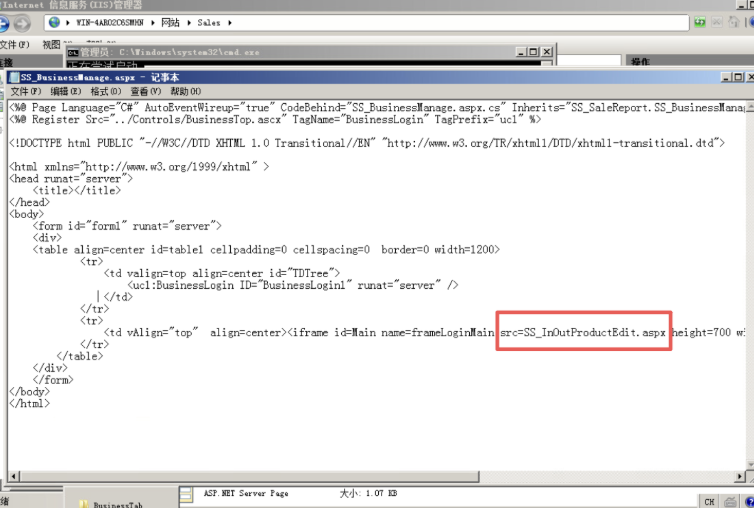Minimize the cmd.exe window

(522, 52)
